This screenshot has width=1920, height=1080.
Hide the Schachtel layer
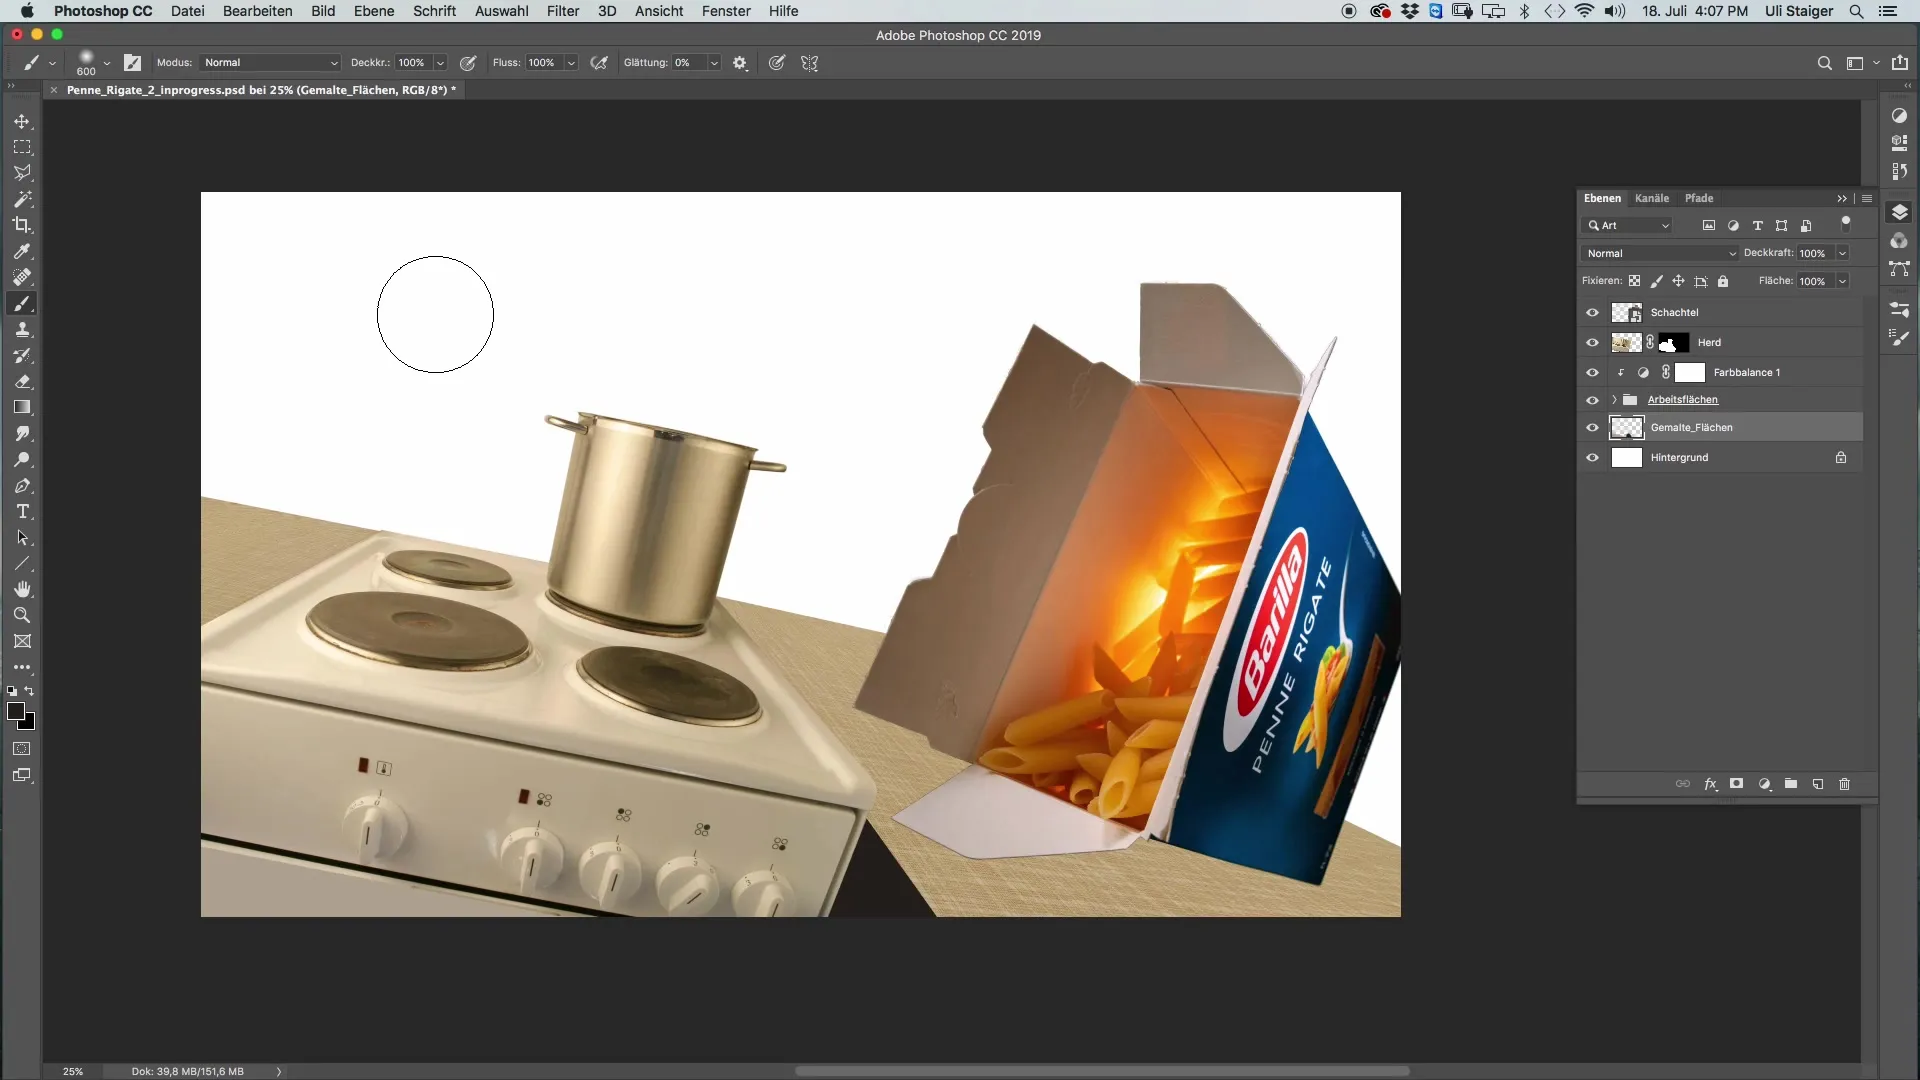pos(1592,312)
